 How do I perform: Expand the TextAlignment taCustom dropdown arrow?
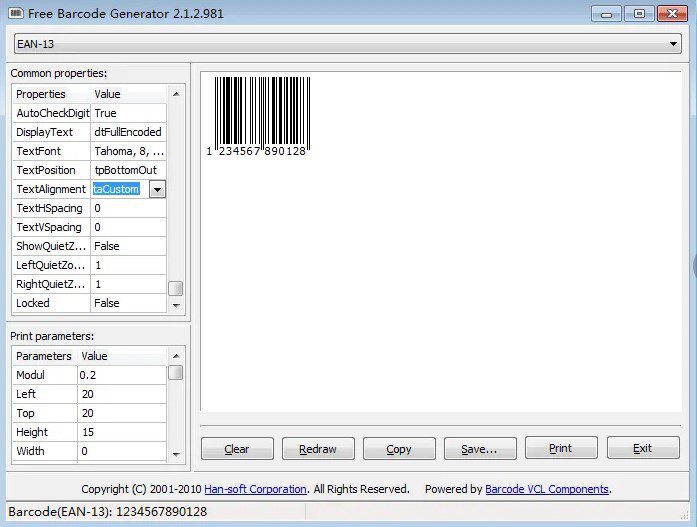(157, 189)
